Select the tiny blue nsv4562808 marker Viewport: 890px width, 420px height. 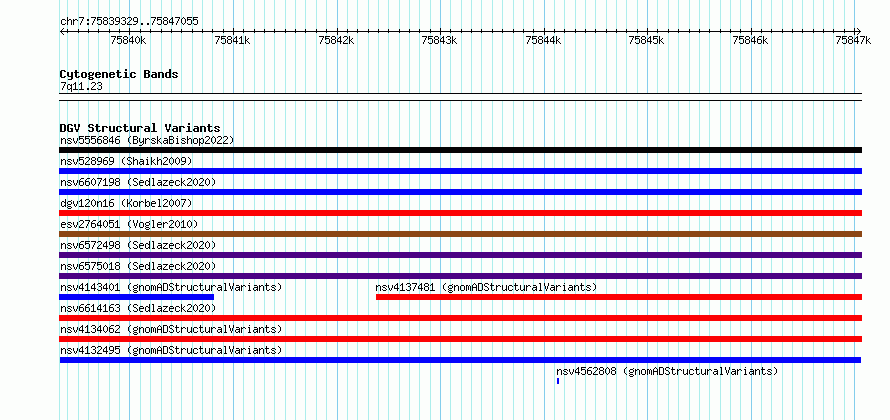pyautogui.click(x=558, y=381)
